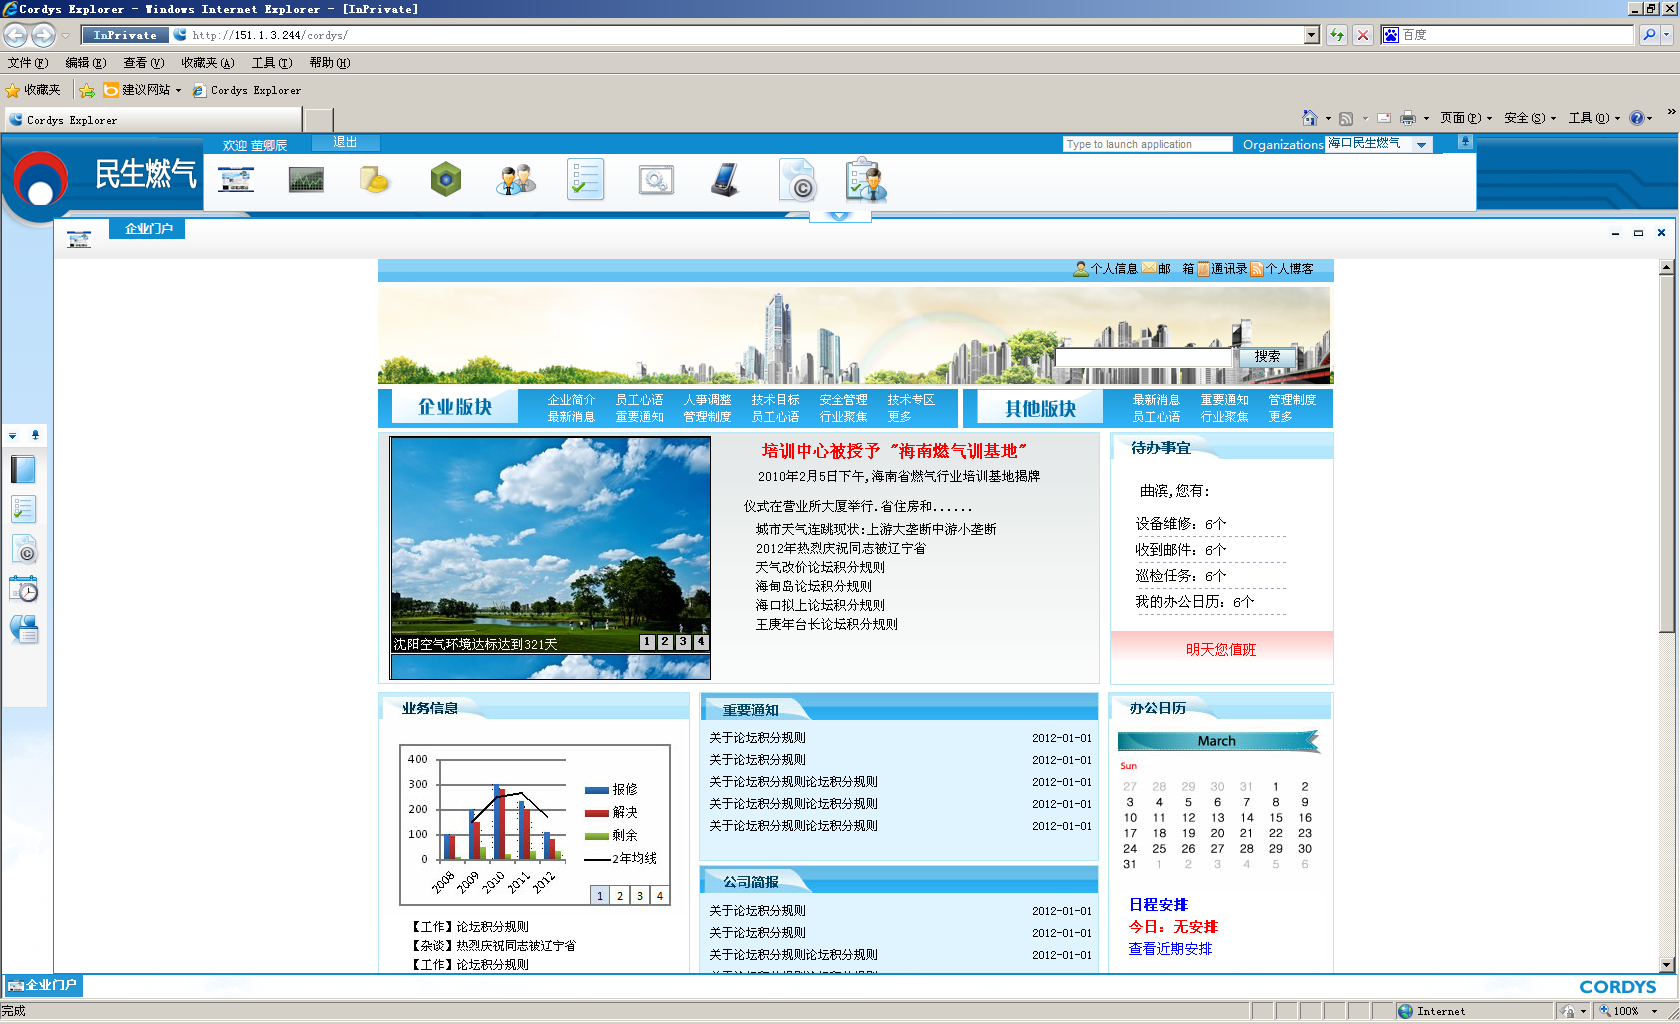This screenshot has width=1680, height=1024.
Task: Open the 工具 menu in menu bar
Action: [x=271, y=63]
